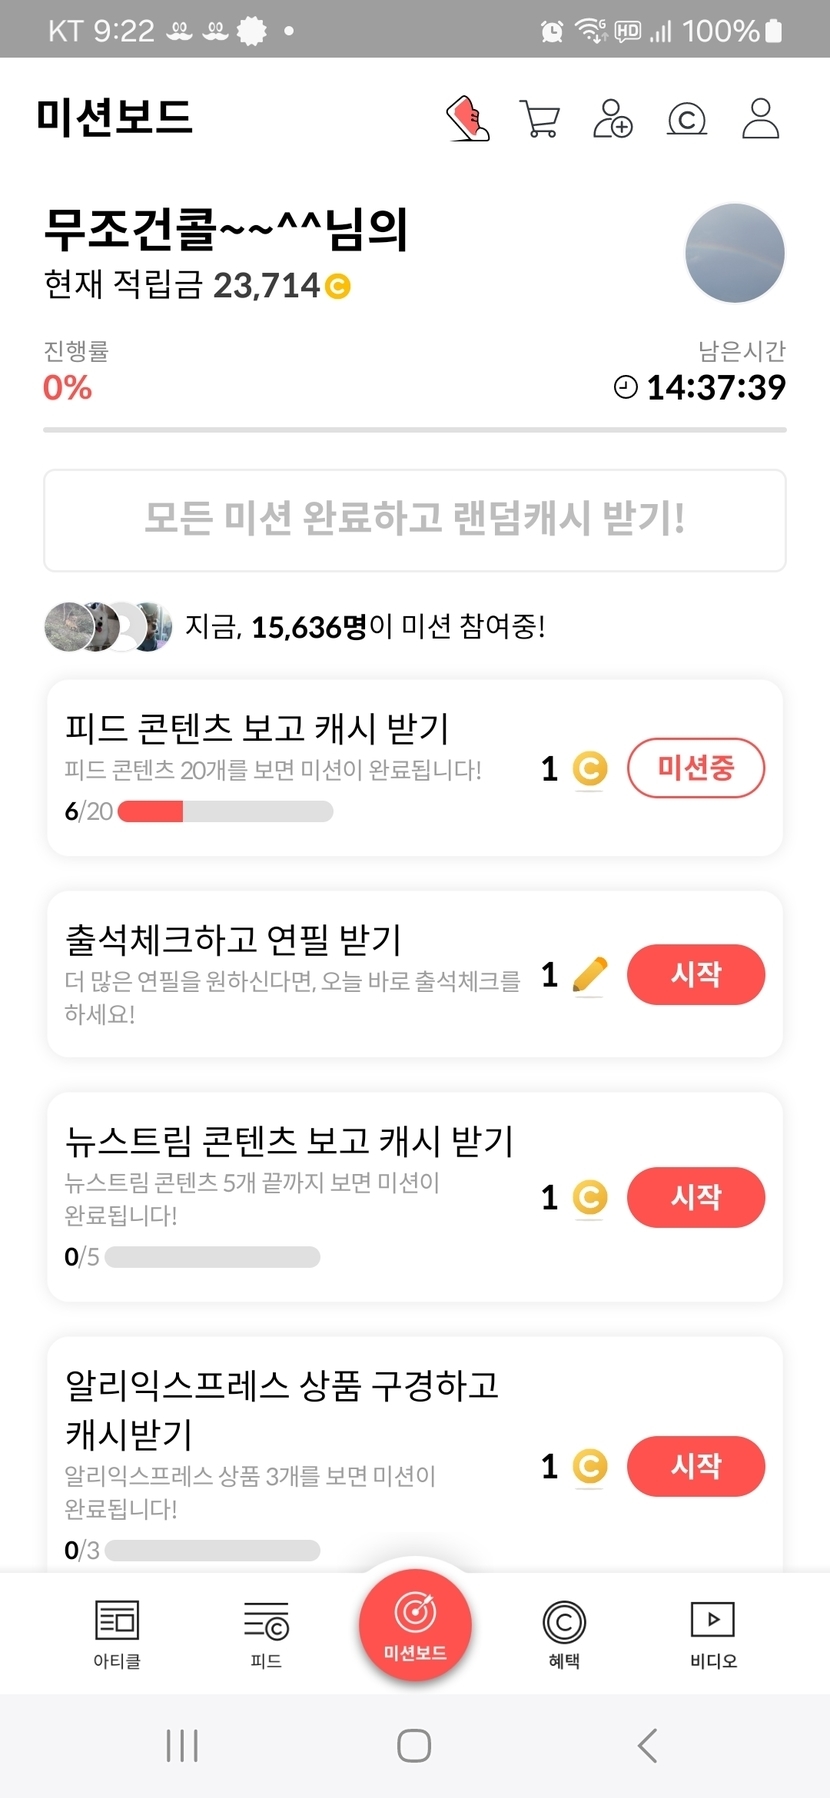The image size is (830, 1798).
Task: Open my profile icon
Action: coord(760,119)
